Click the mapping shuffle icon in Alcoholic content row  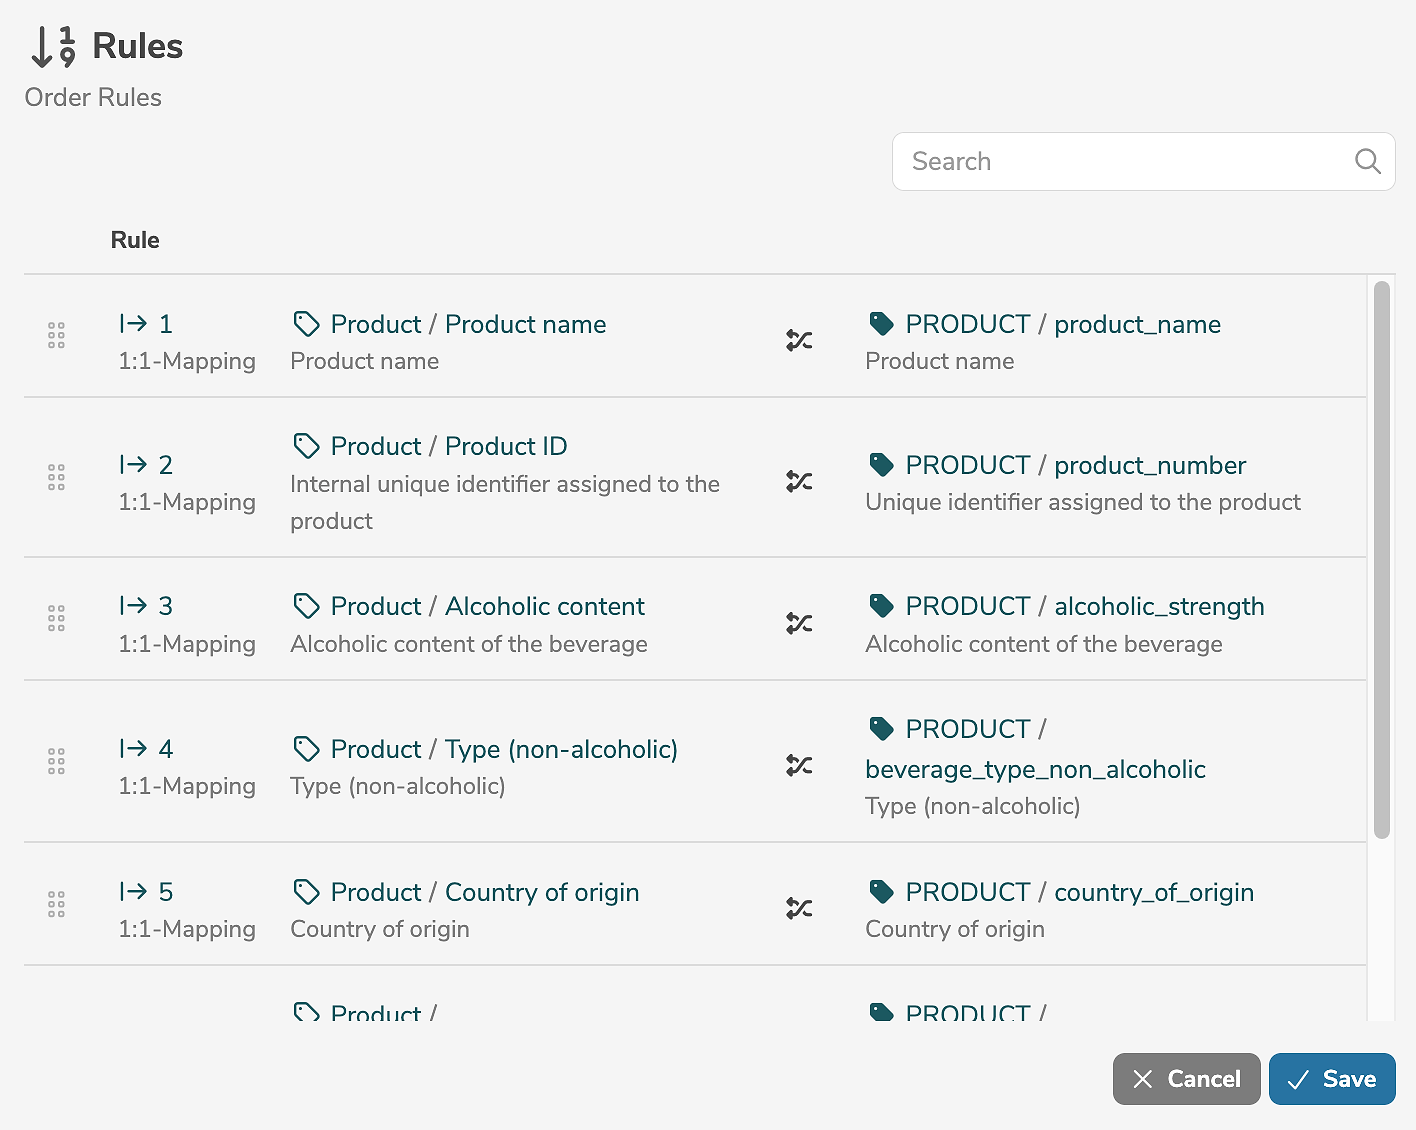pos(799,624)
